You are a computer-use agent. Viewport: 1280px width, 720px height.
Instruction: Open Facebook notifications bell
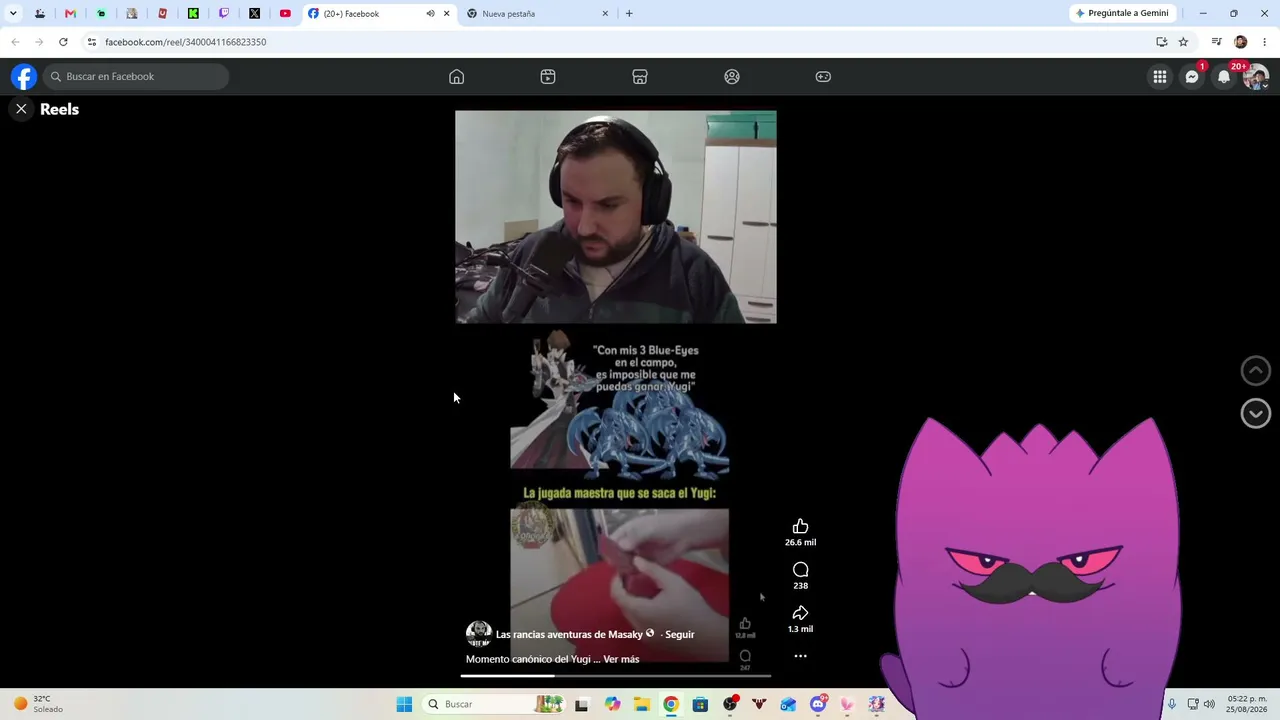click(x=1224, y=77)
